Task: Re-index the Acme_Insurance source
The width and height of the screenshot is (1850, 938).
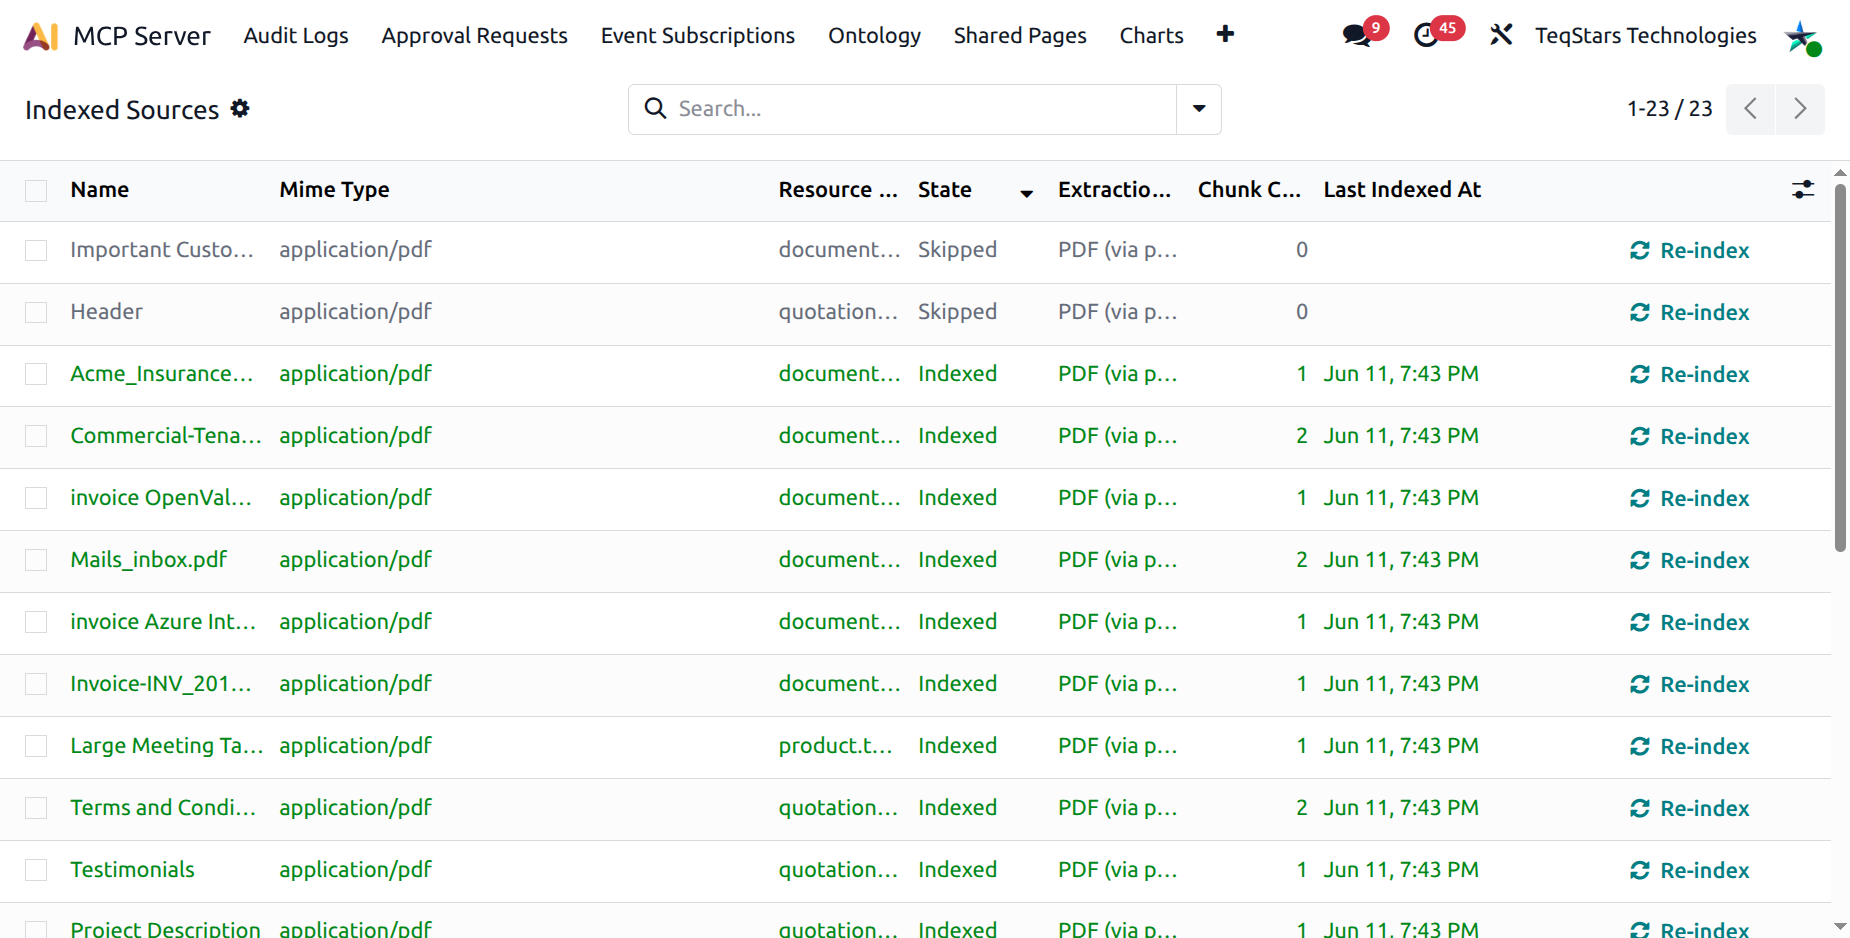Action: [1689, 375]
